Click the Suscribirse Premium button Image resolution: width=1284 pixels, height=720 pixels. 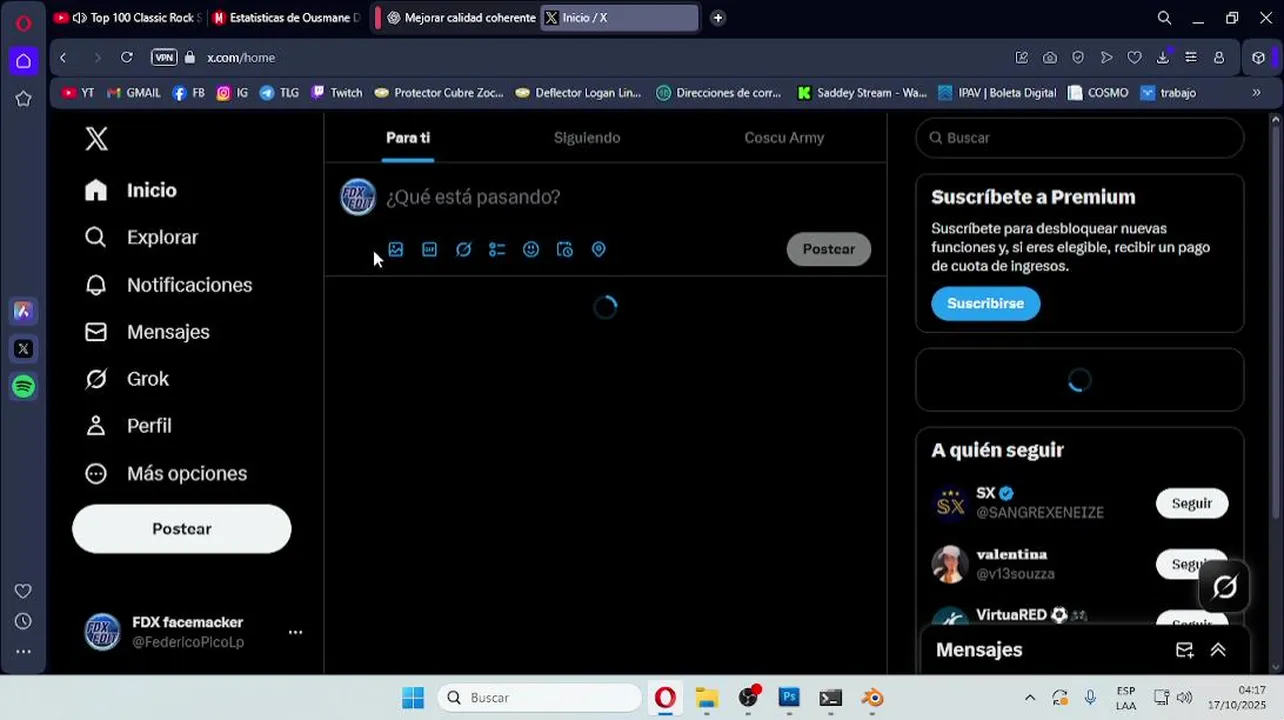click(986, 303)
